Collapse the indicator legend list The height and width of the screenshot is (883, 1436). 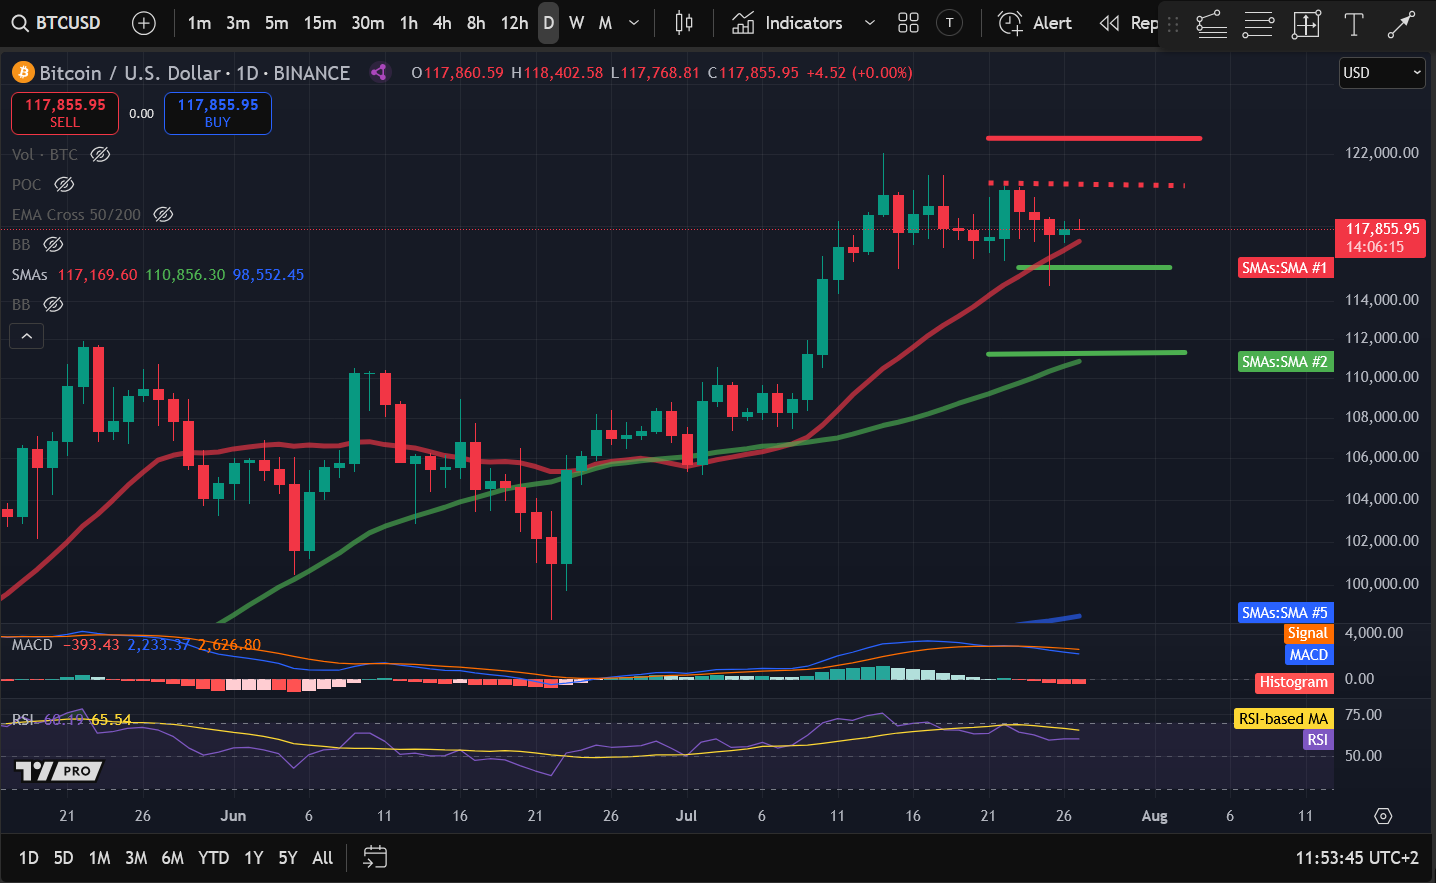[27, 337]
